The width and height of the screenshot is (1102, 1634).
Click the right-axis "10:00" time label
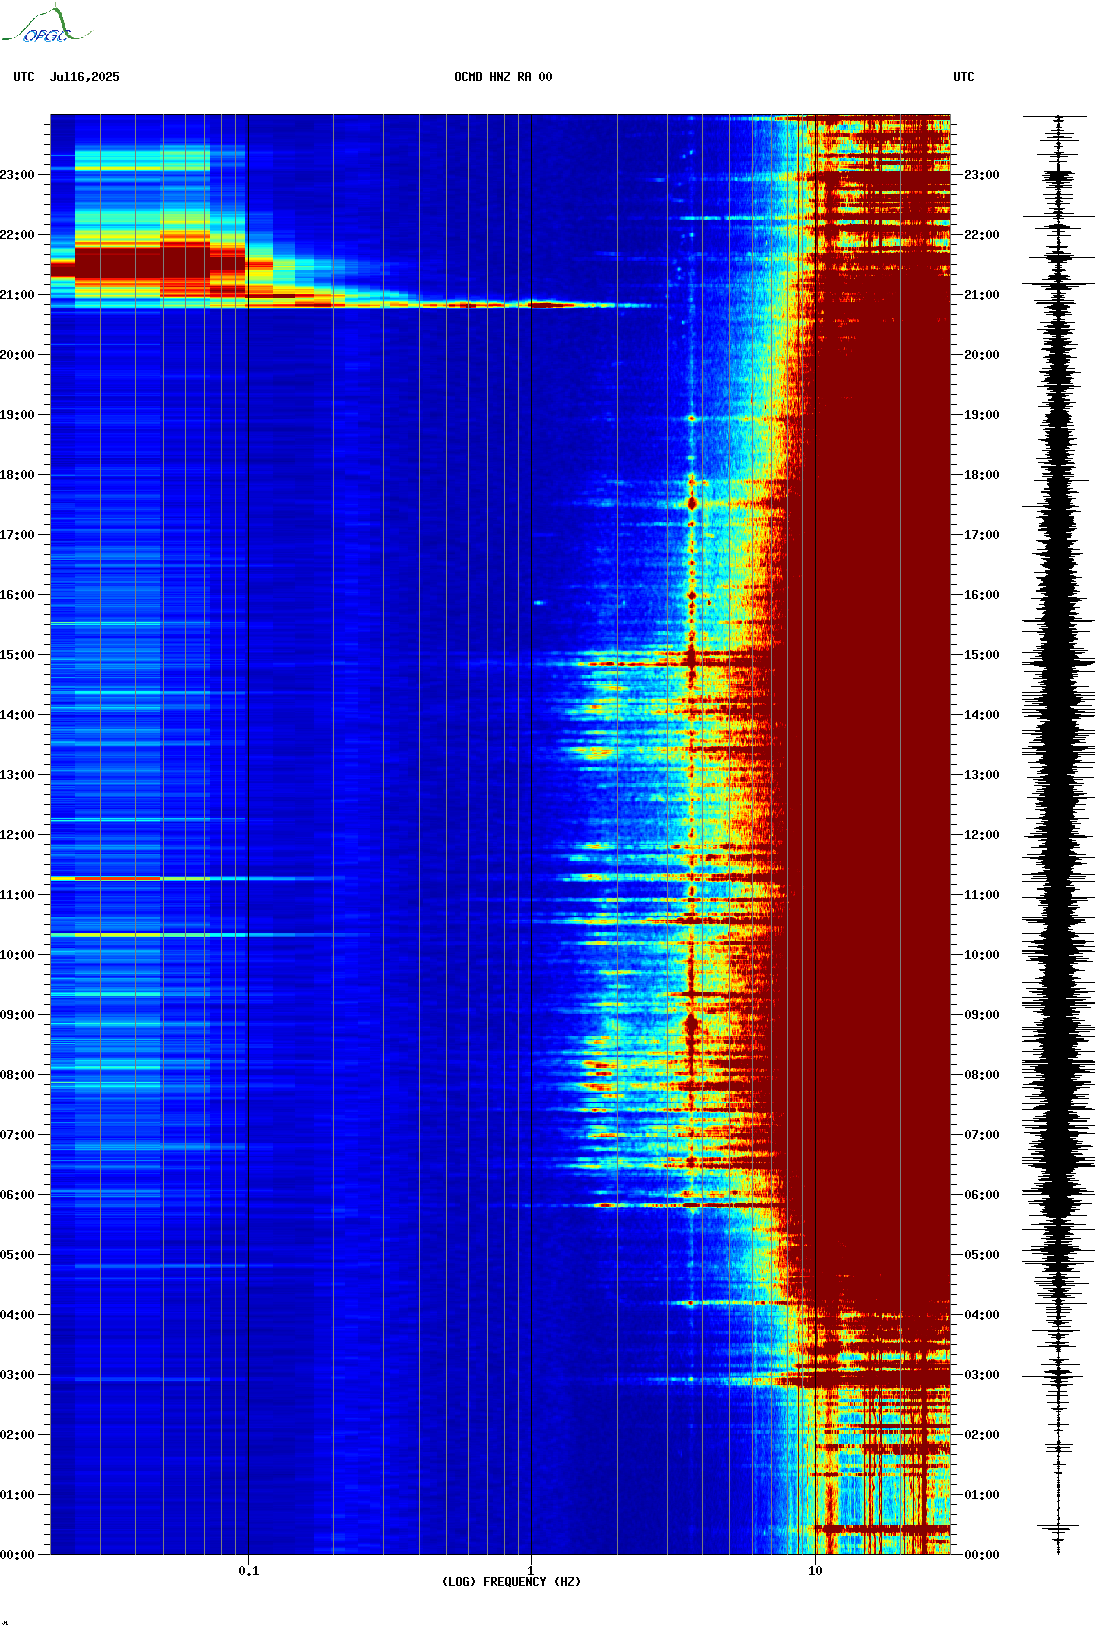coord(981,955)
